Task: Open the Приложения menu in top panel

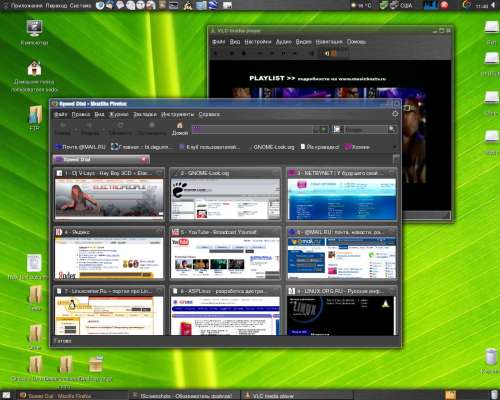Action: coord(27,6)
